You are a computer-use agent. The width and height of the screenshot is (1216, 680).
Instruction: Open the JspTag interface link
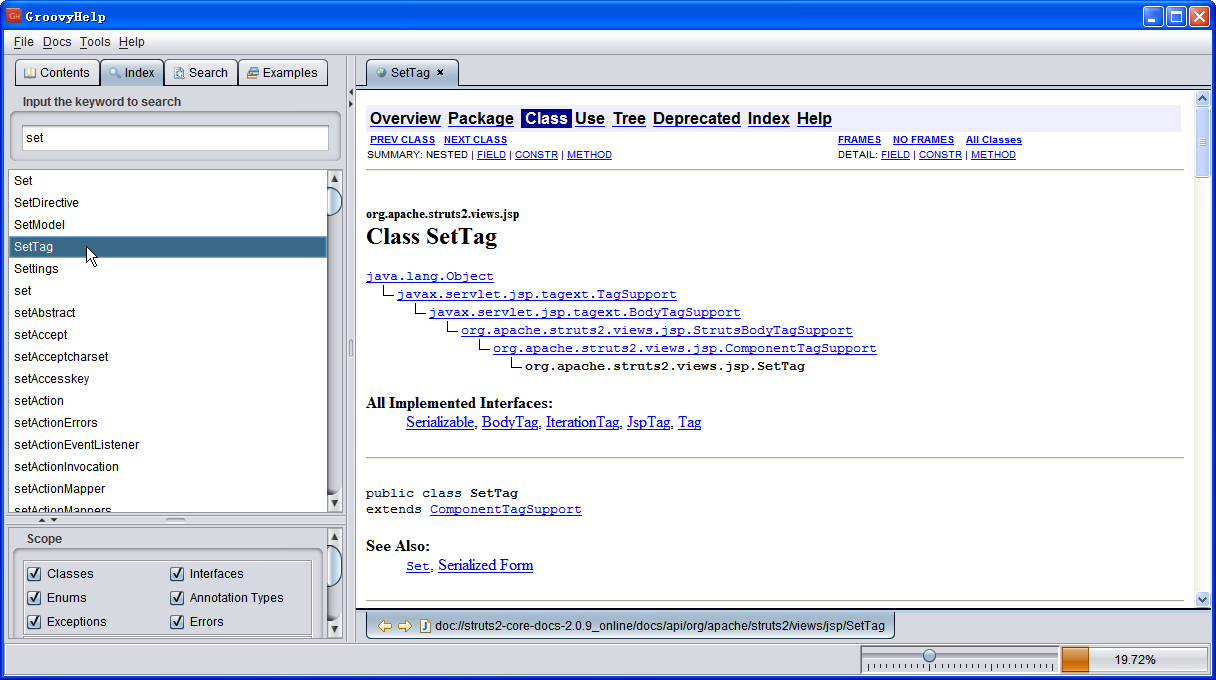coord(648,422)
